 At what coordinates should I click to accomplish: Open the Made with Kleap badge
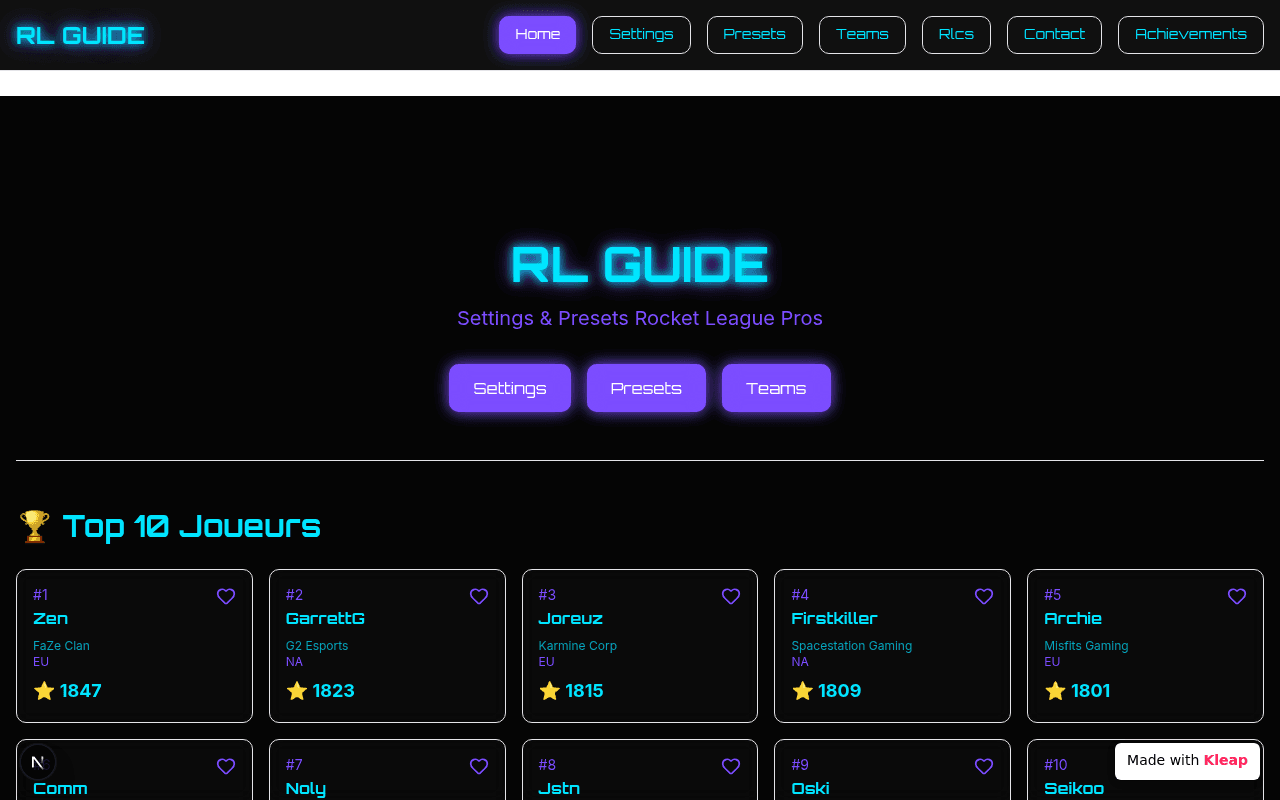click(x=1187, y=761)
